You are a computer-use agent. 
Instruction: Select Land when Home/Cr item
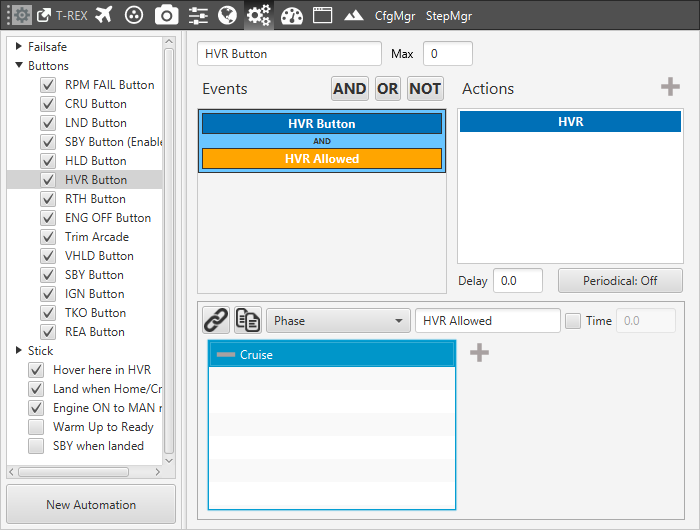(x=107, y=389)
